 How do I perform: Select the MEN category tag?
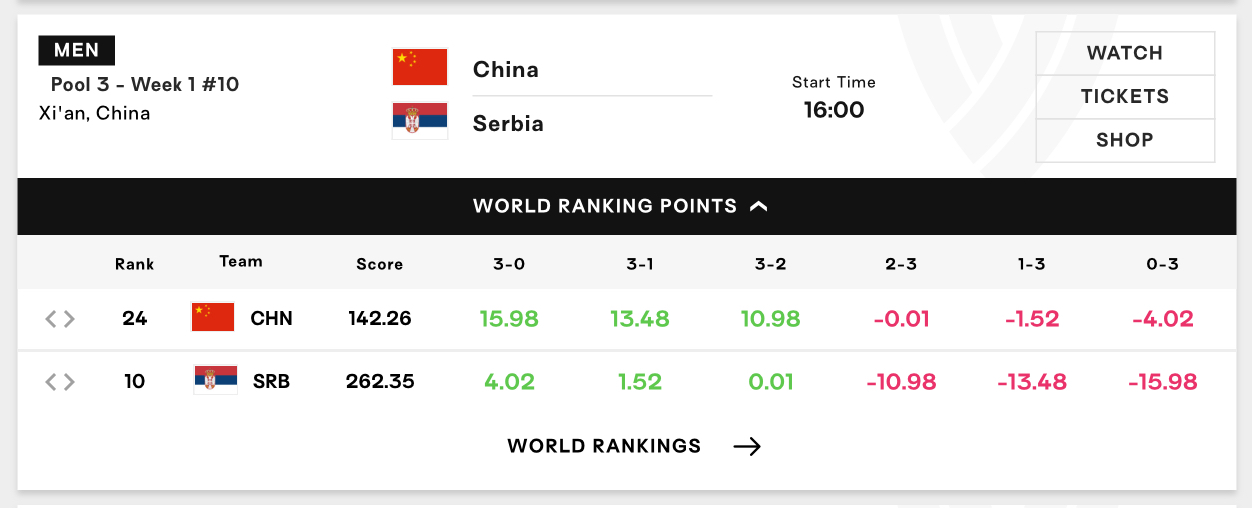coord(77,50)
